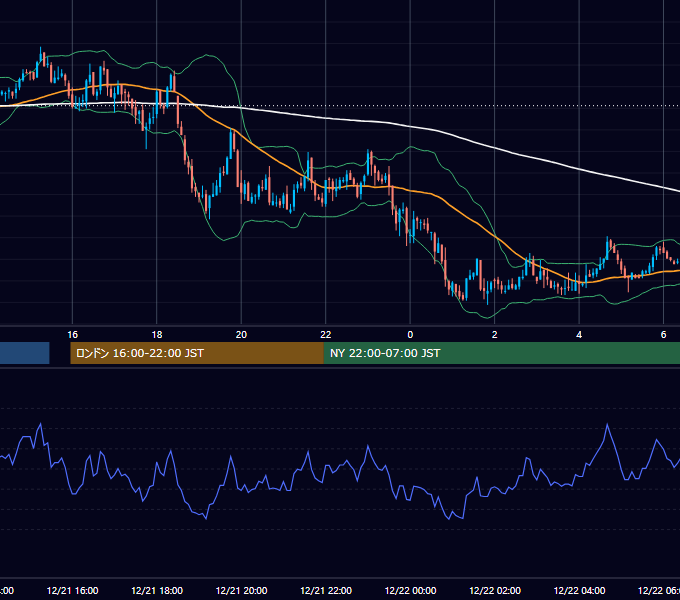
Task: Click the 12/21 18:00 indicator axis label
Action: tap(157, 590)
